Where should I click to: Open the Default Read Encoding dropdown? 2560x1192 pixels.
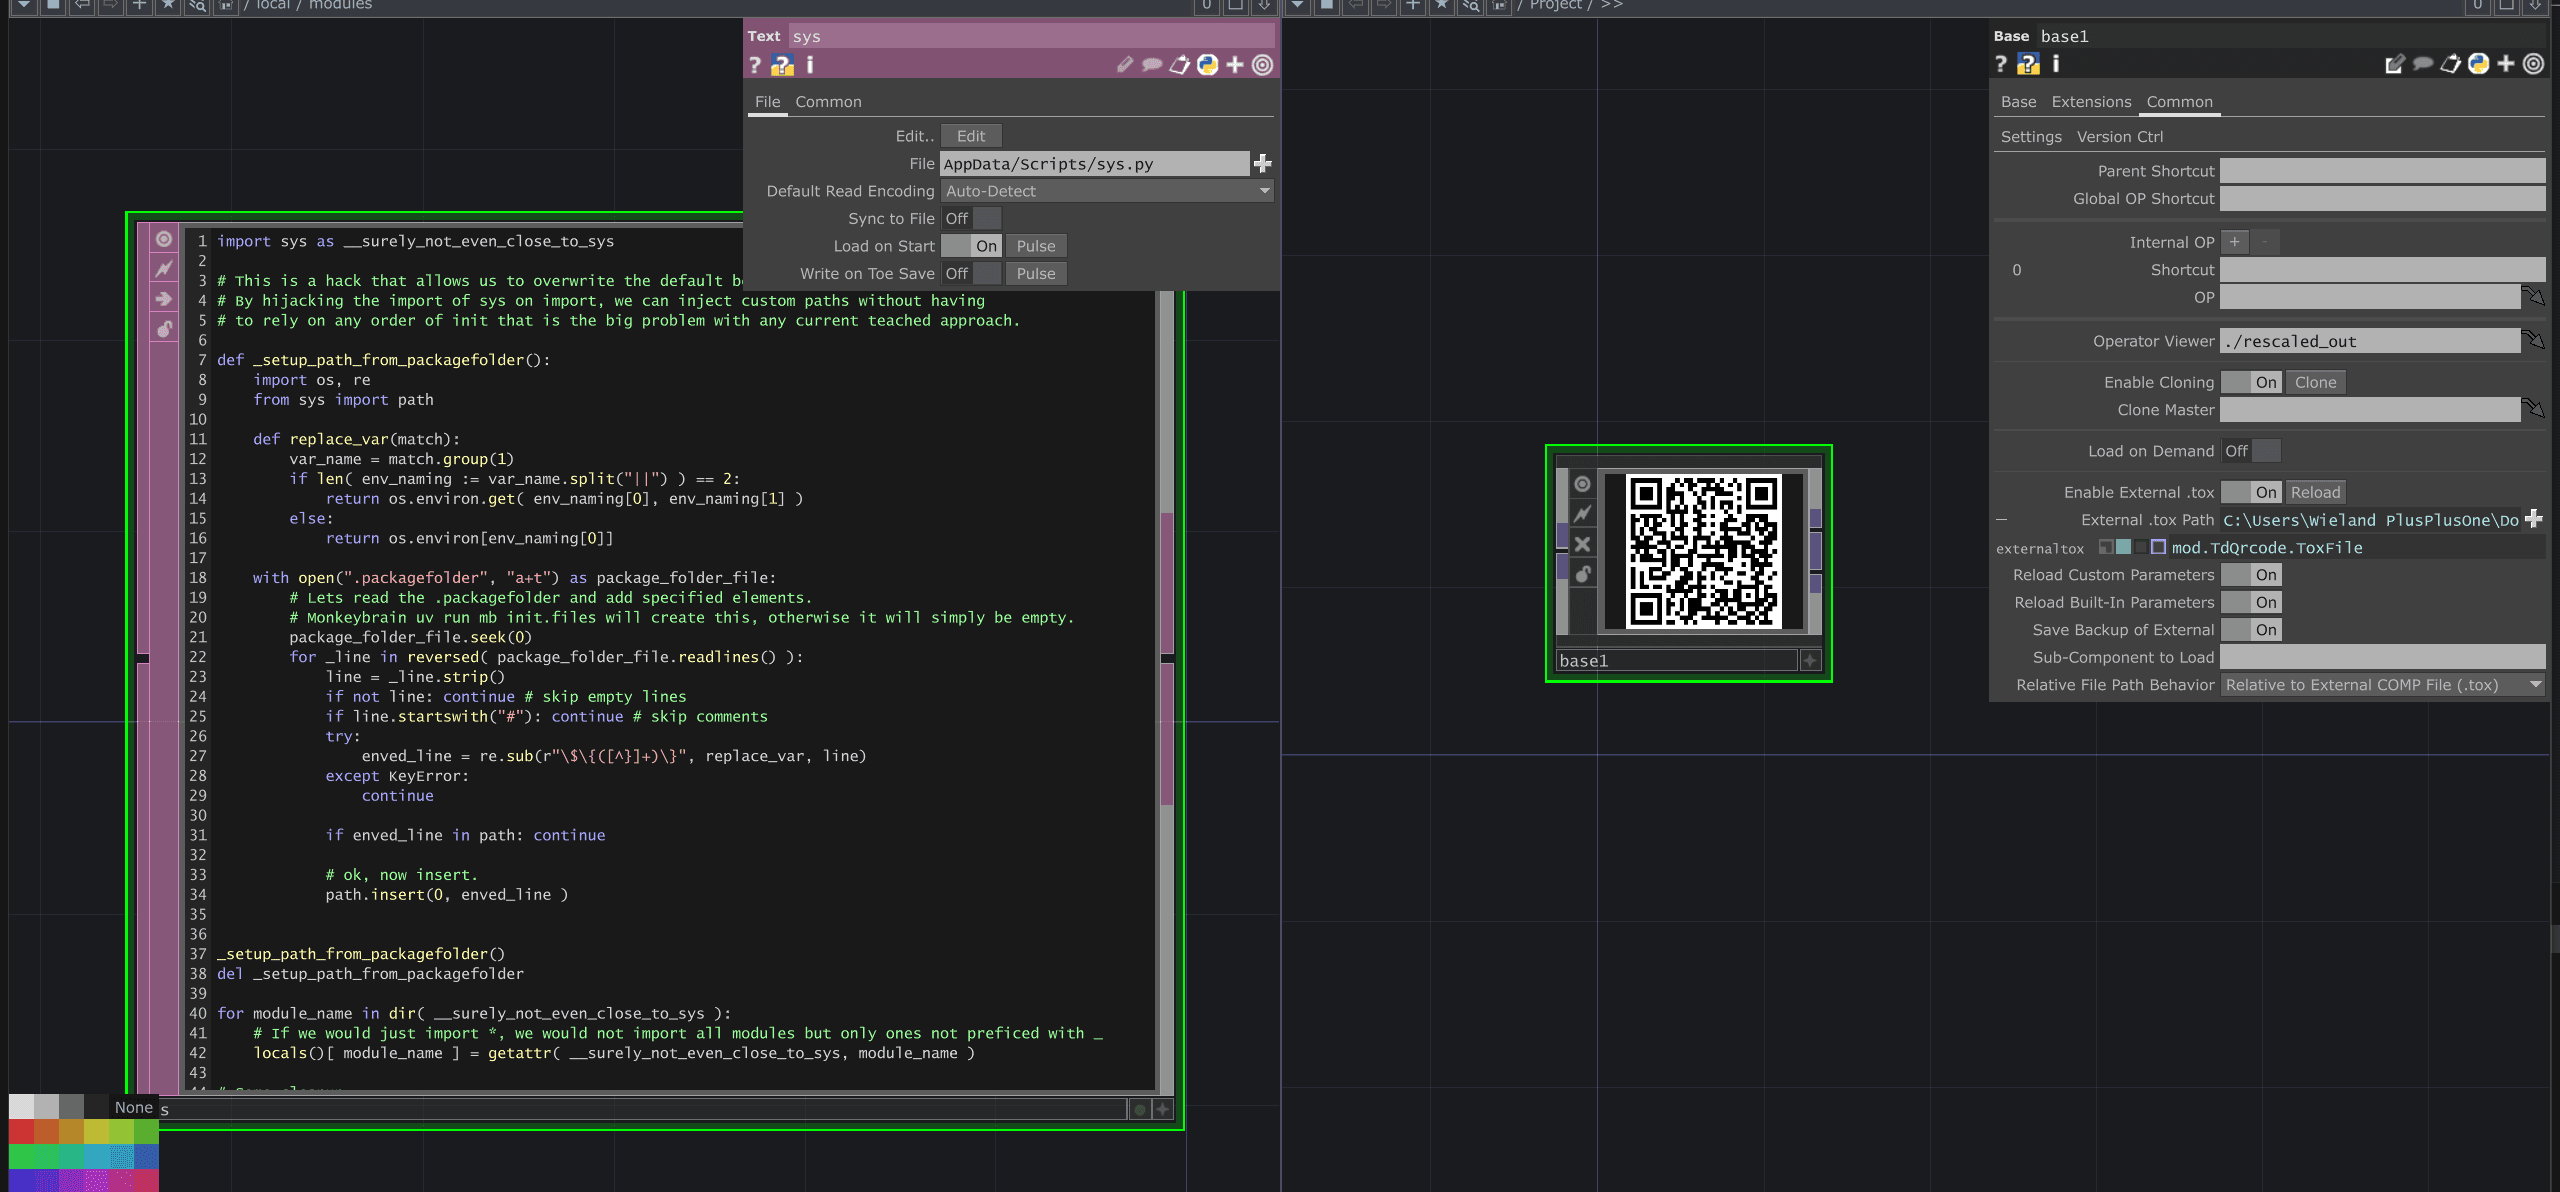point(1107,191)
